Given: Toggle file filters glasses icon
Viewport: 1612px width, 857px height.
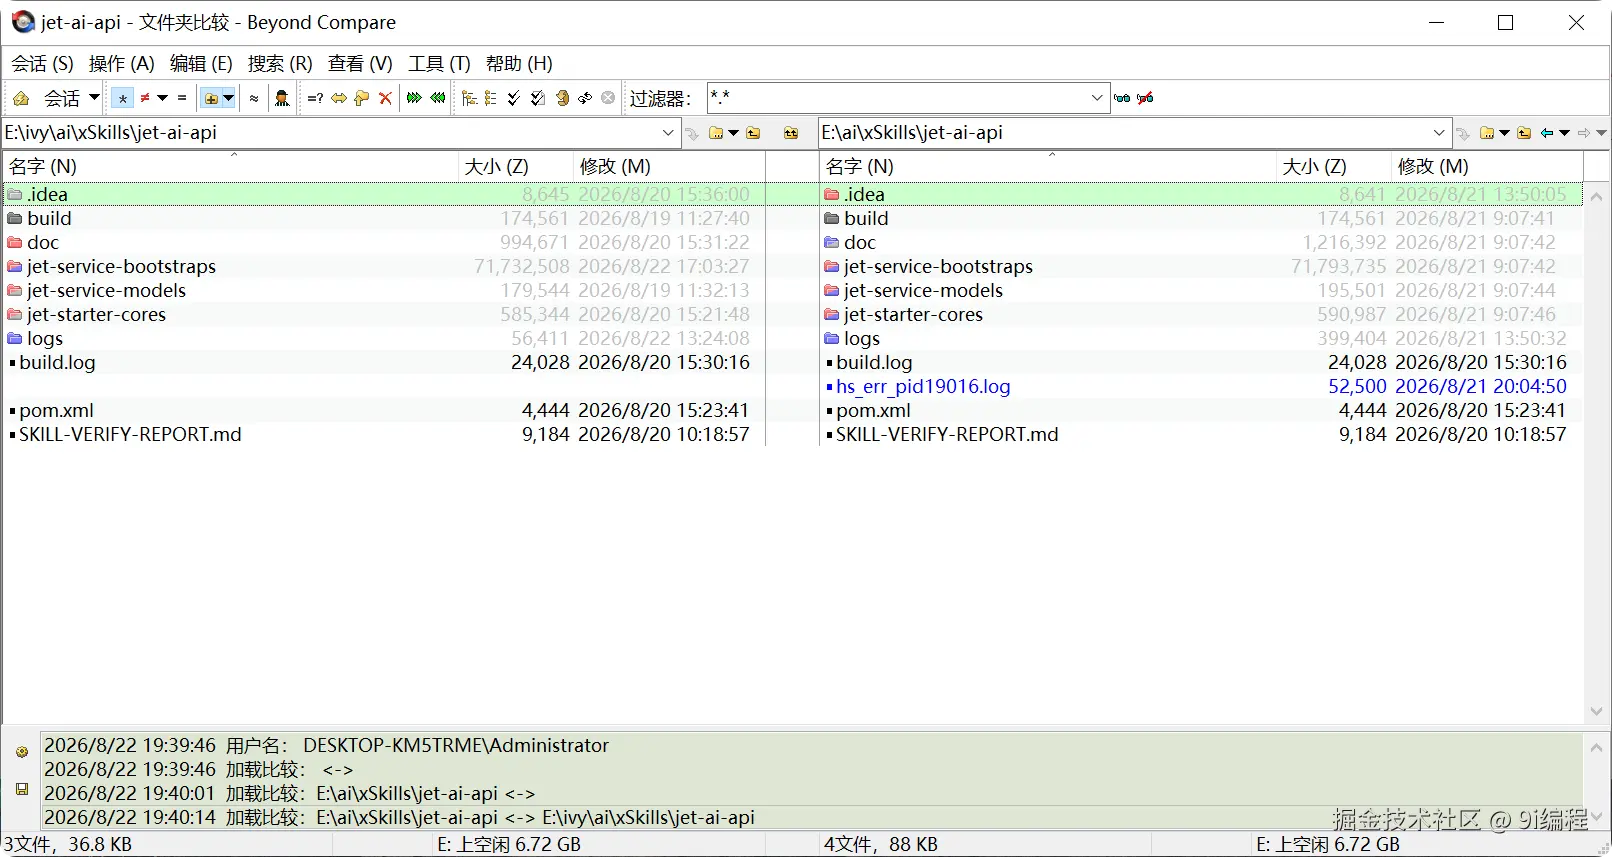Looking at the screenshot, I should click(x=1122, y=98).
